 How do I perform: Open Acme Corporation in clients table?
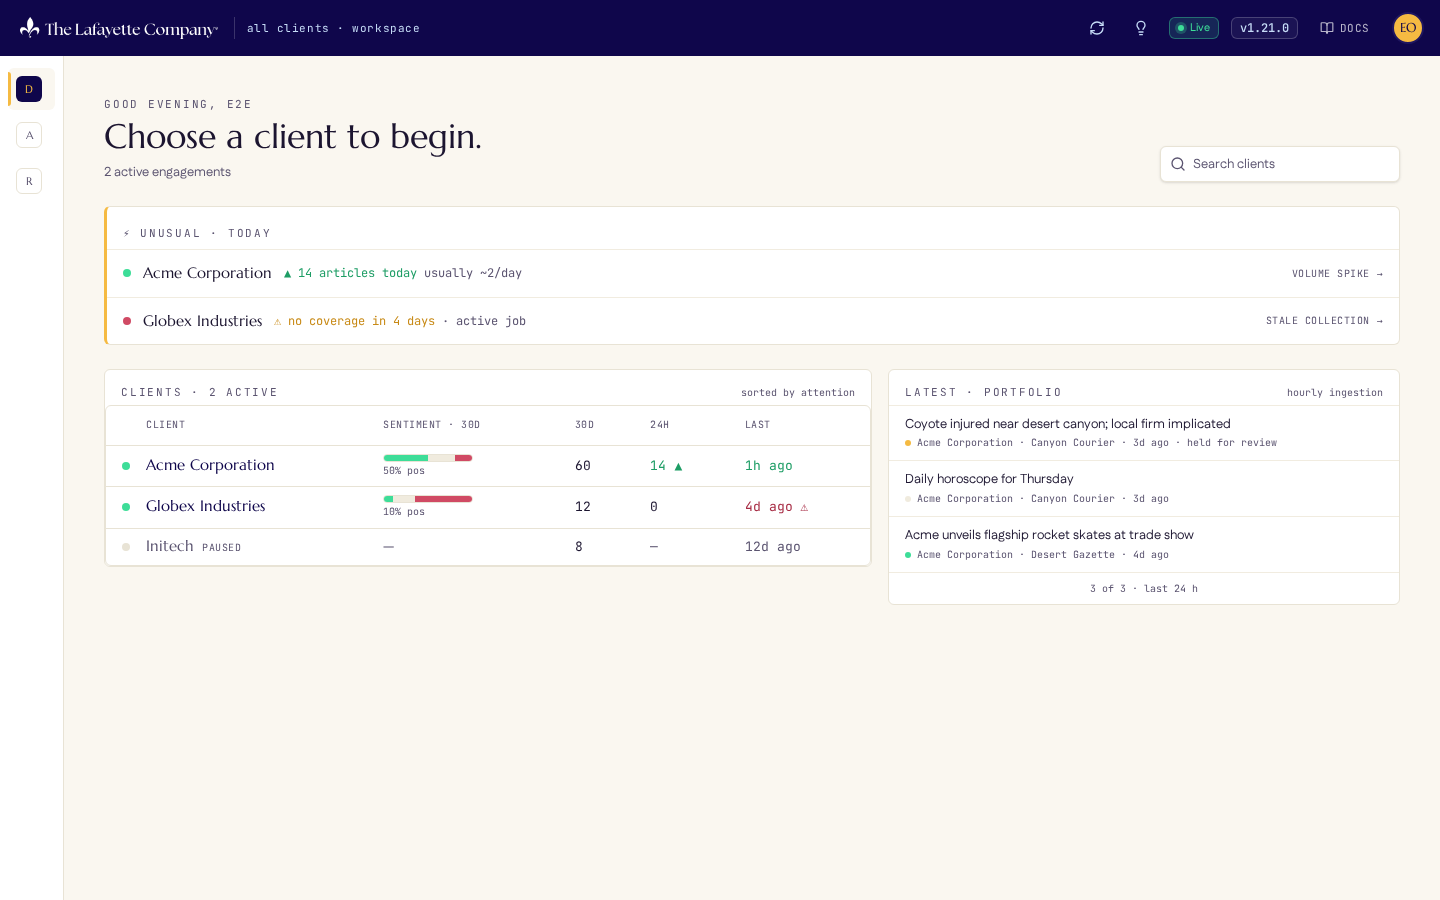coord(488,466)
